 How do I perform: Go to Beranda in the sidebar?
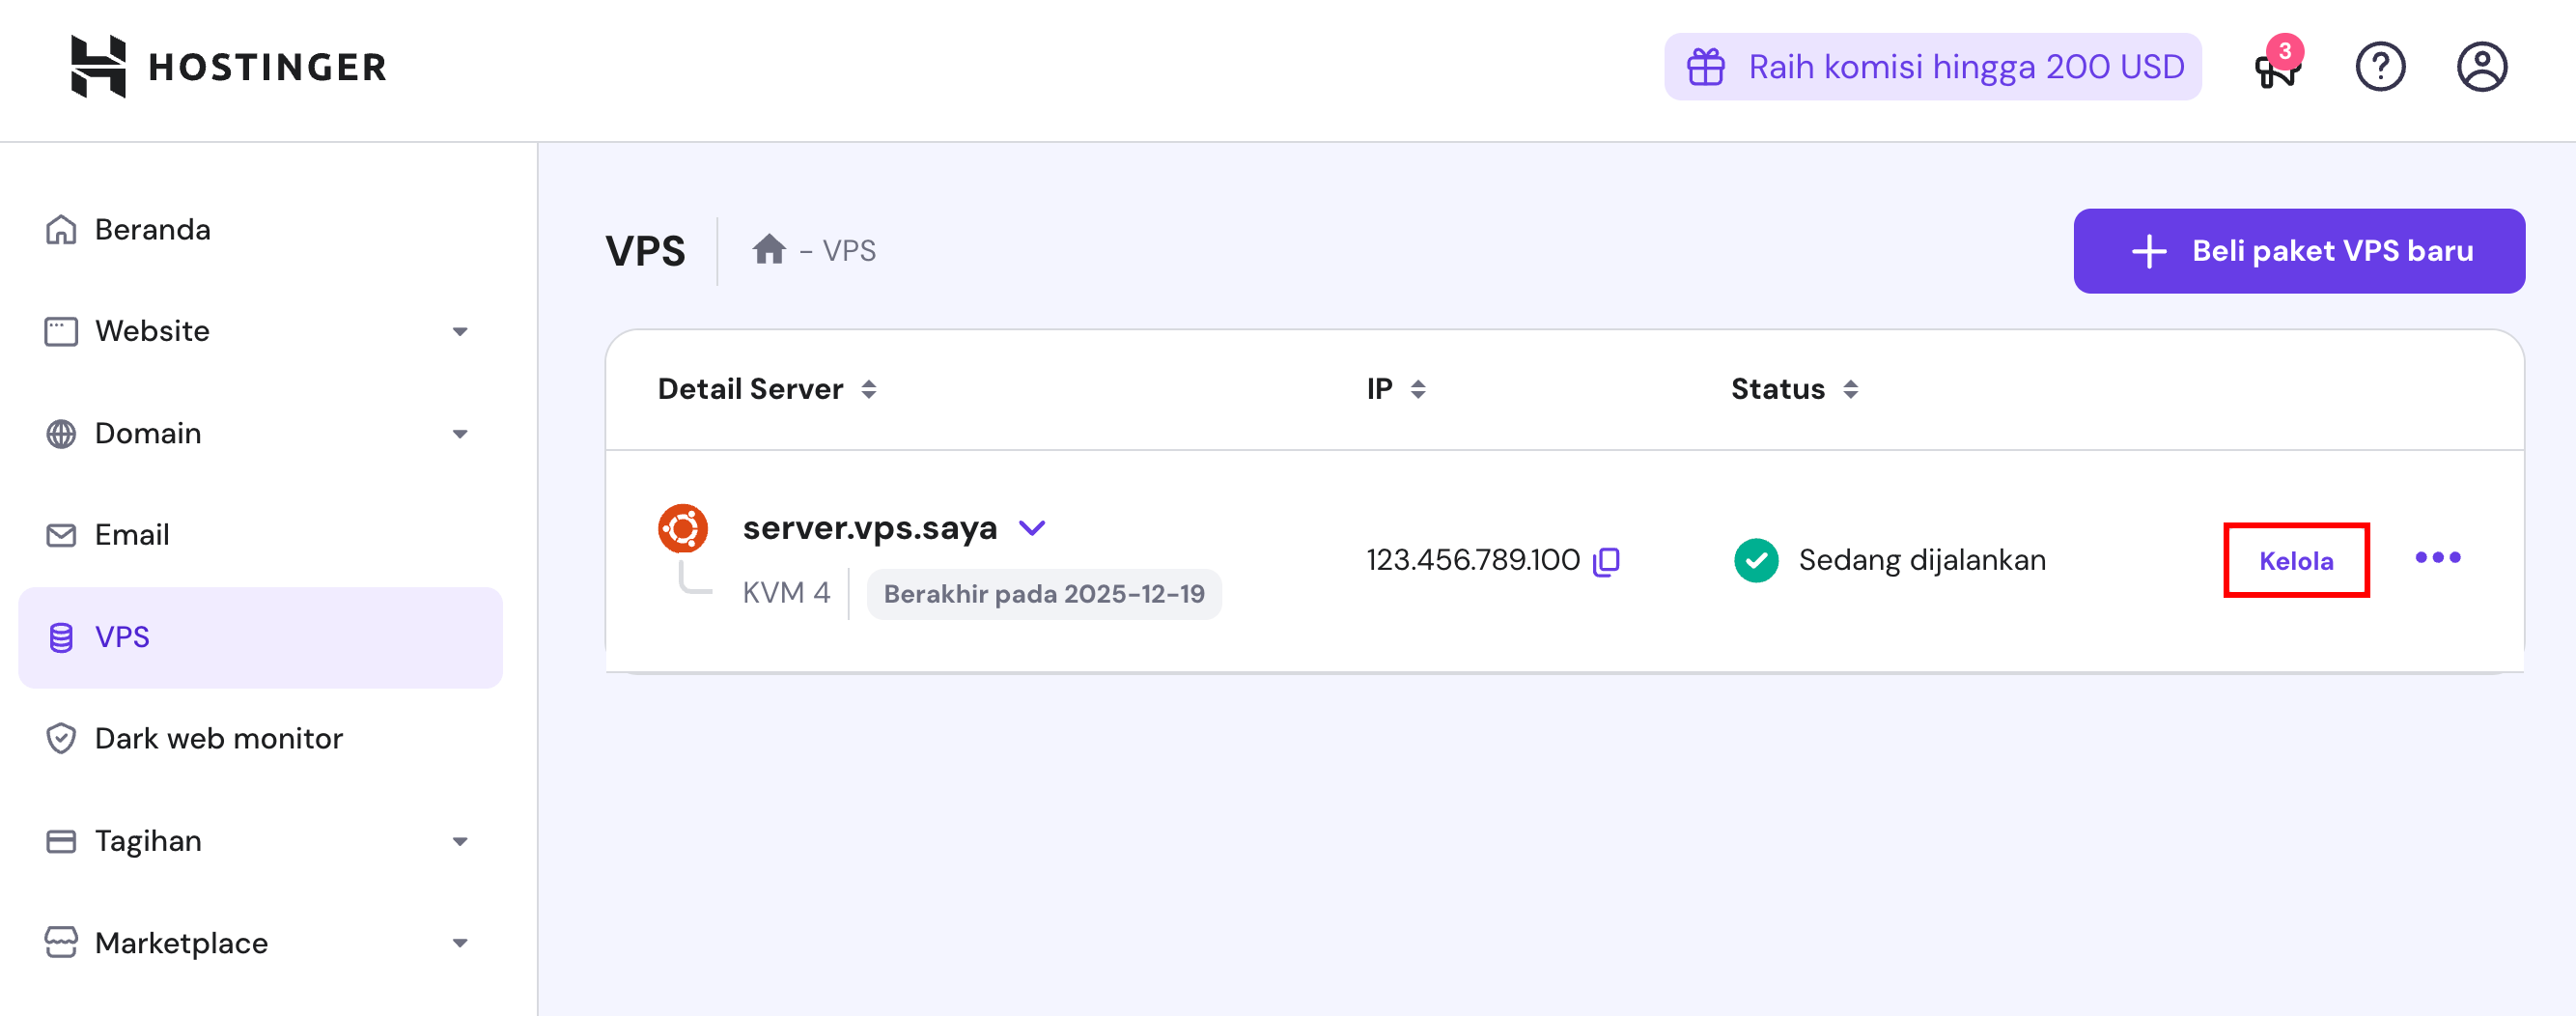click(152, 230)
